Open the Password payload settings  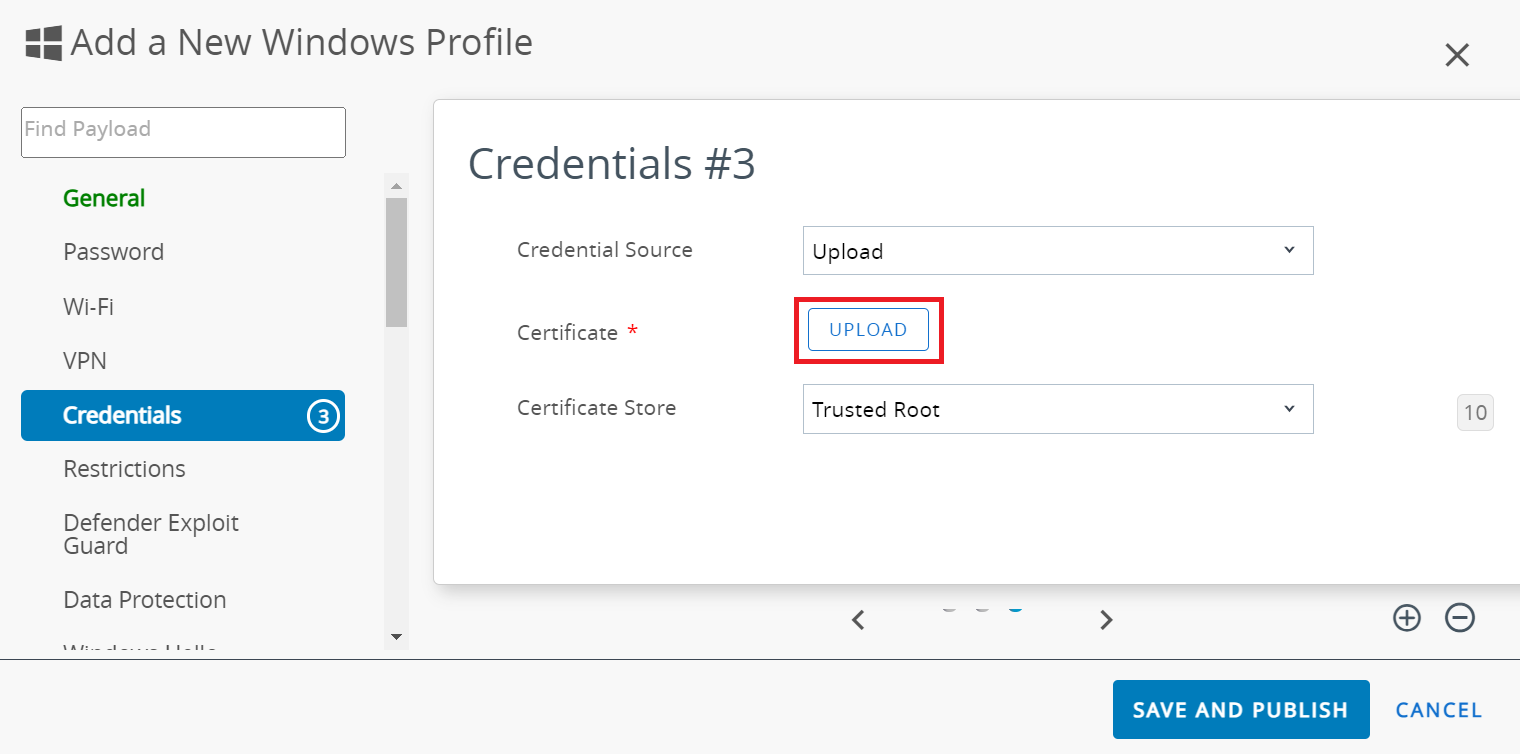point(113,252)
